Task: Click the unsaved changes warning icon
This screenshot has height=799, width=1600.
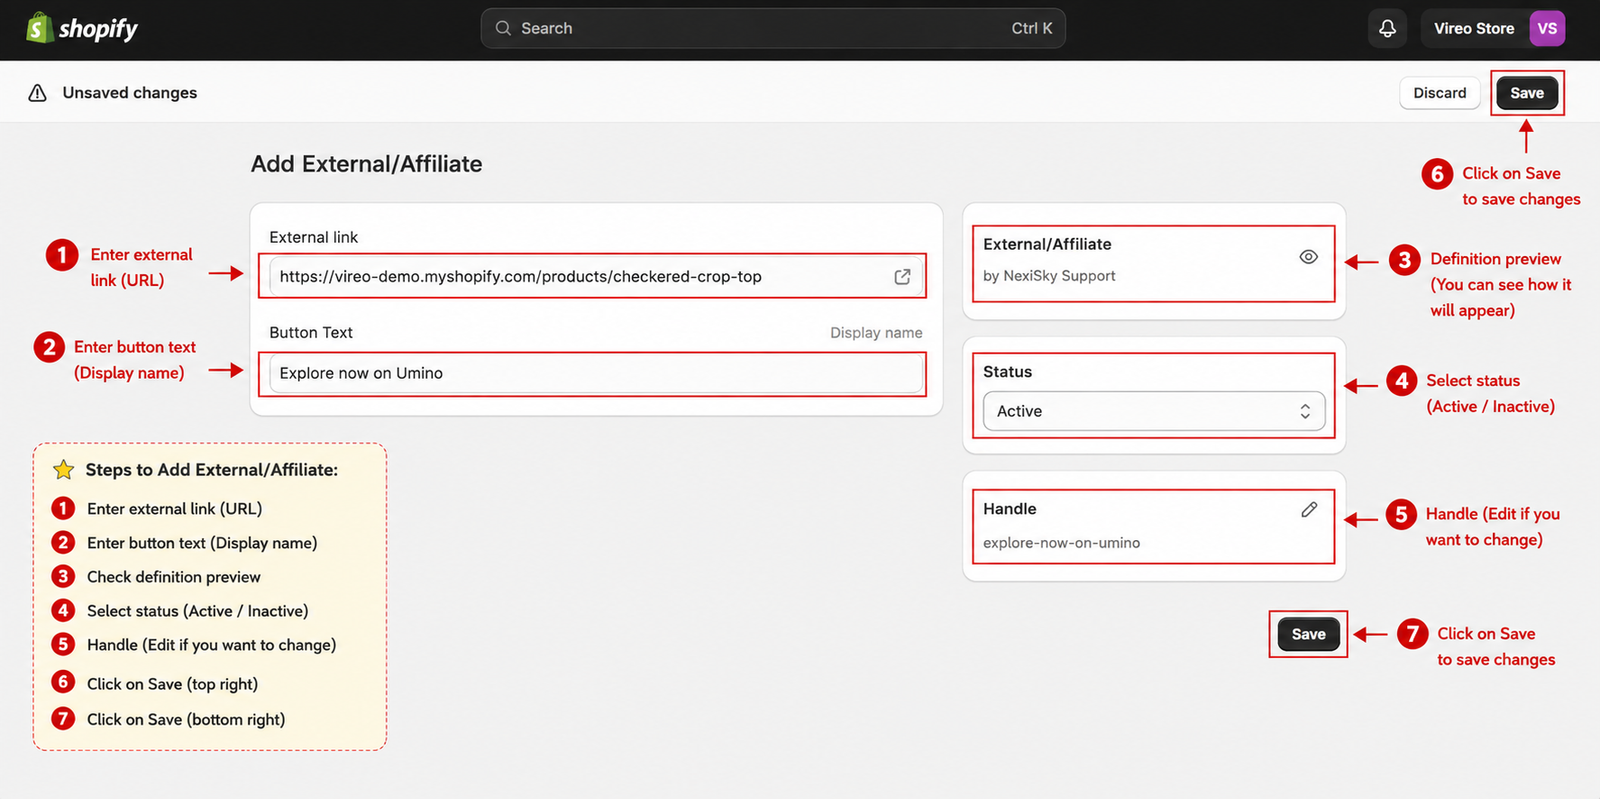Action: (37, 93)
